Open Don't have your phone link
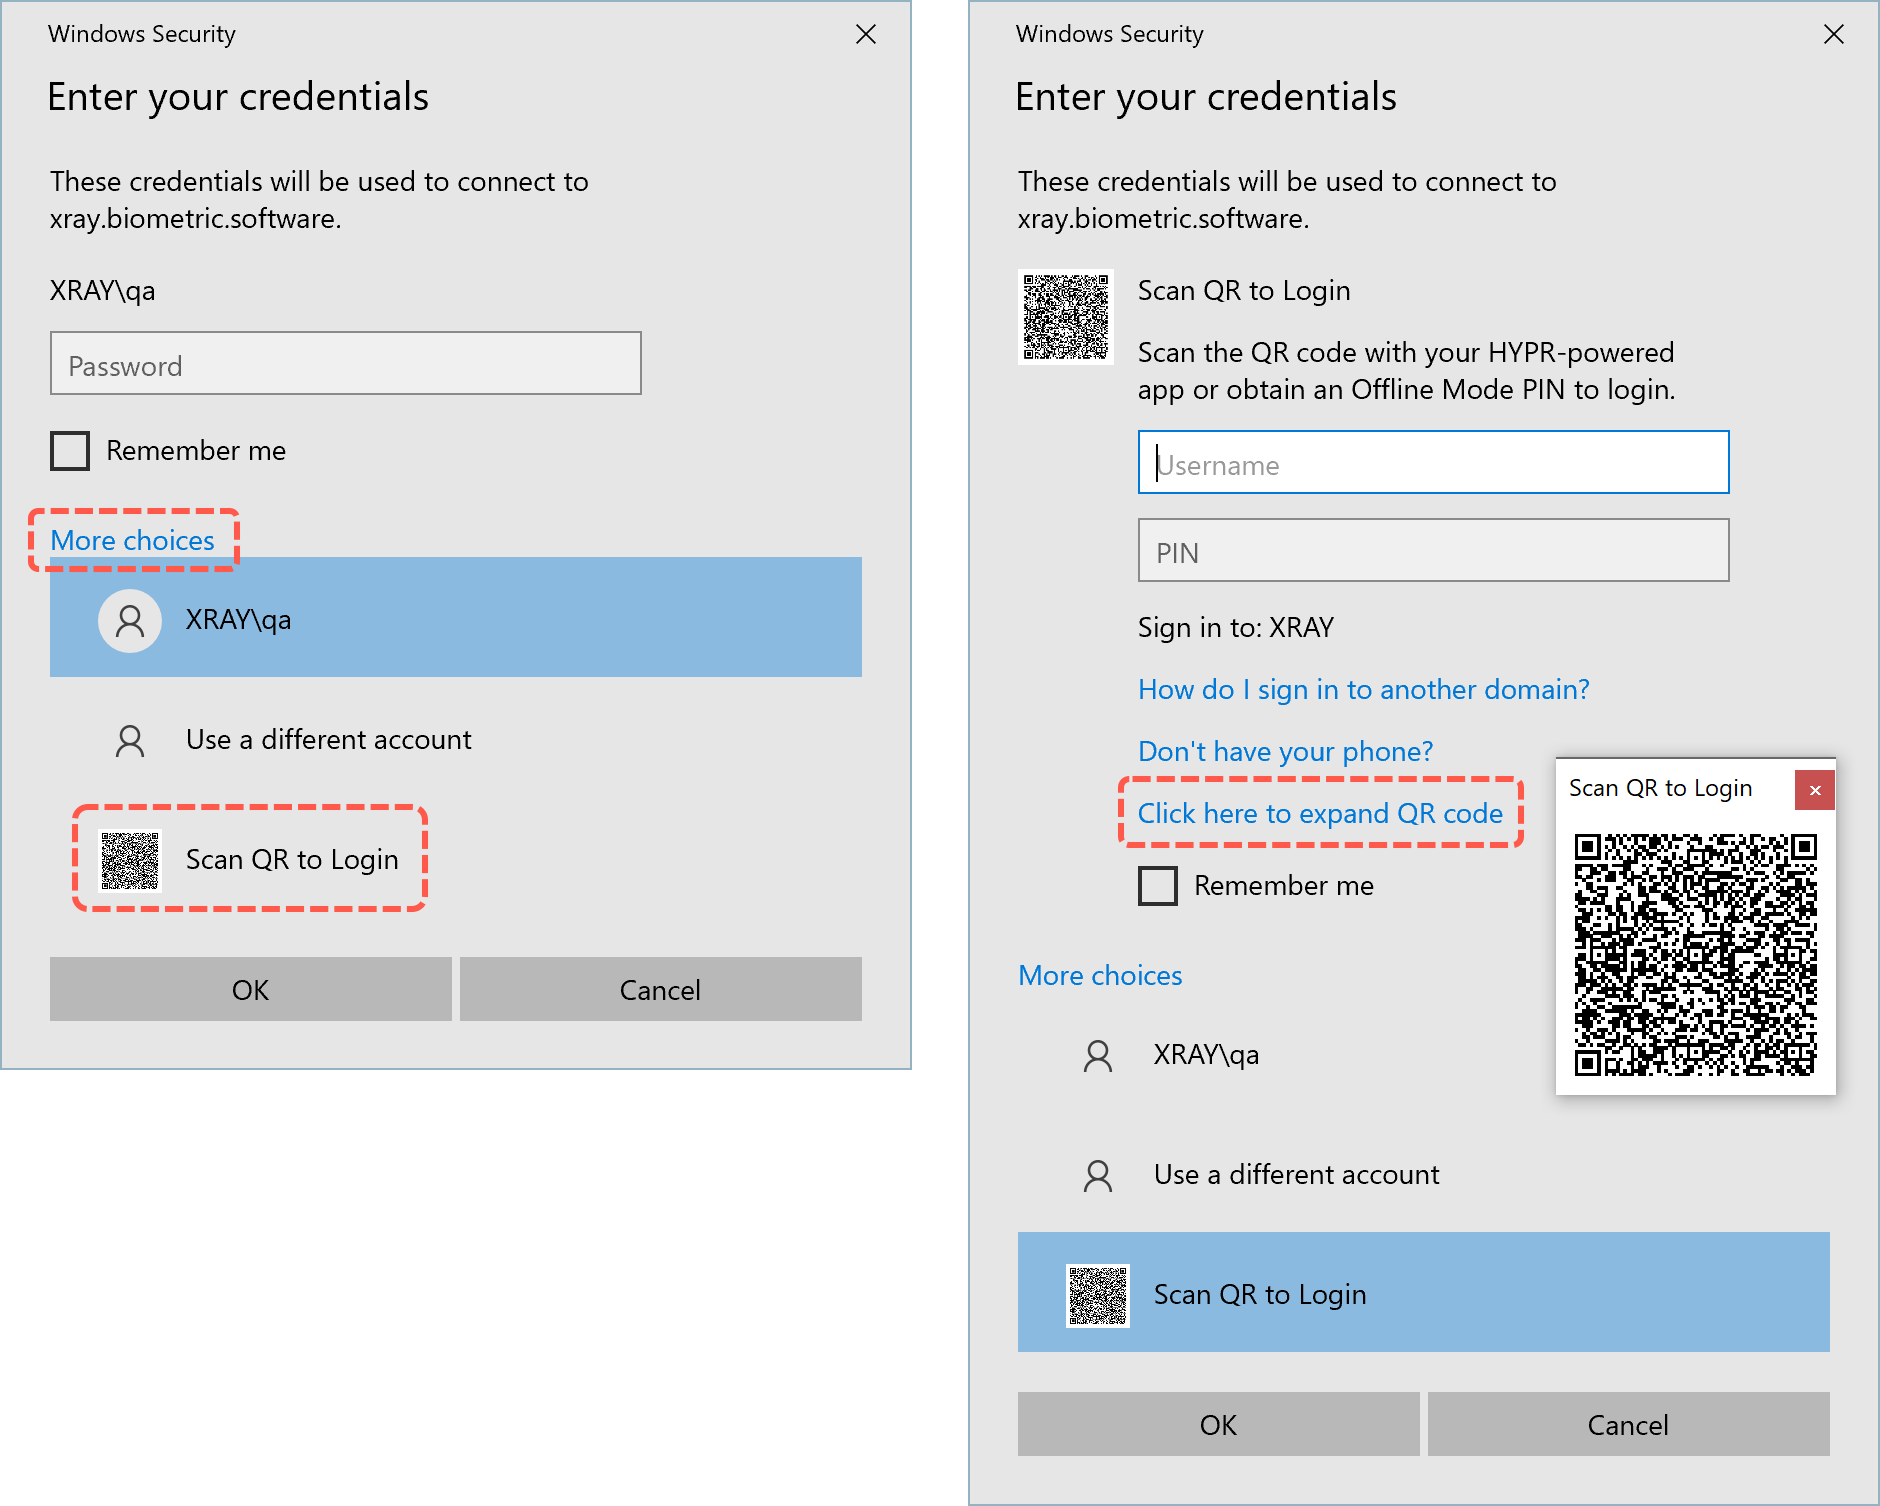This screenshot has width=1880, height=1506. (x=1285, y=751)
